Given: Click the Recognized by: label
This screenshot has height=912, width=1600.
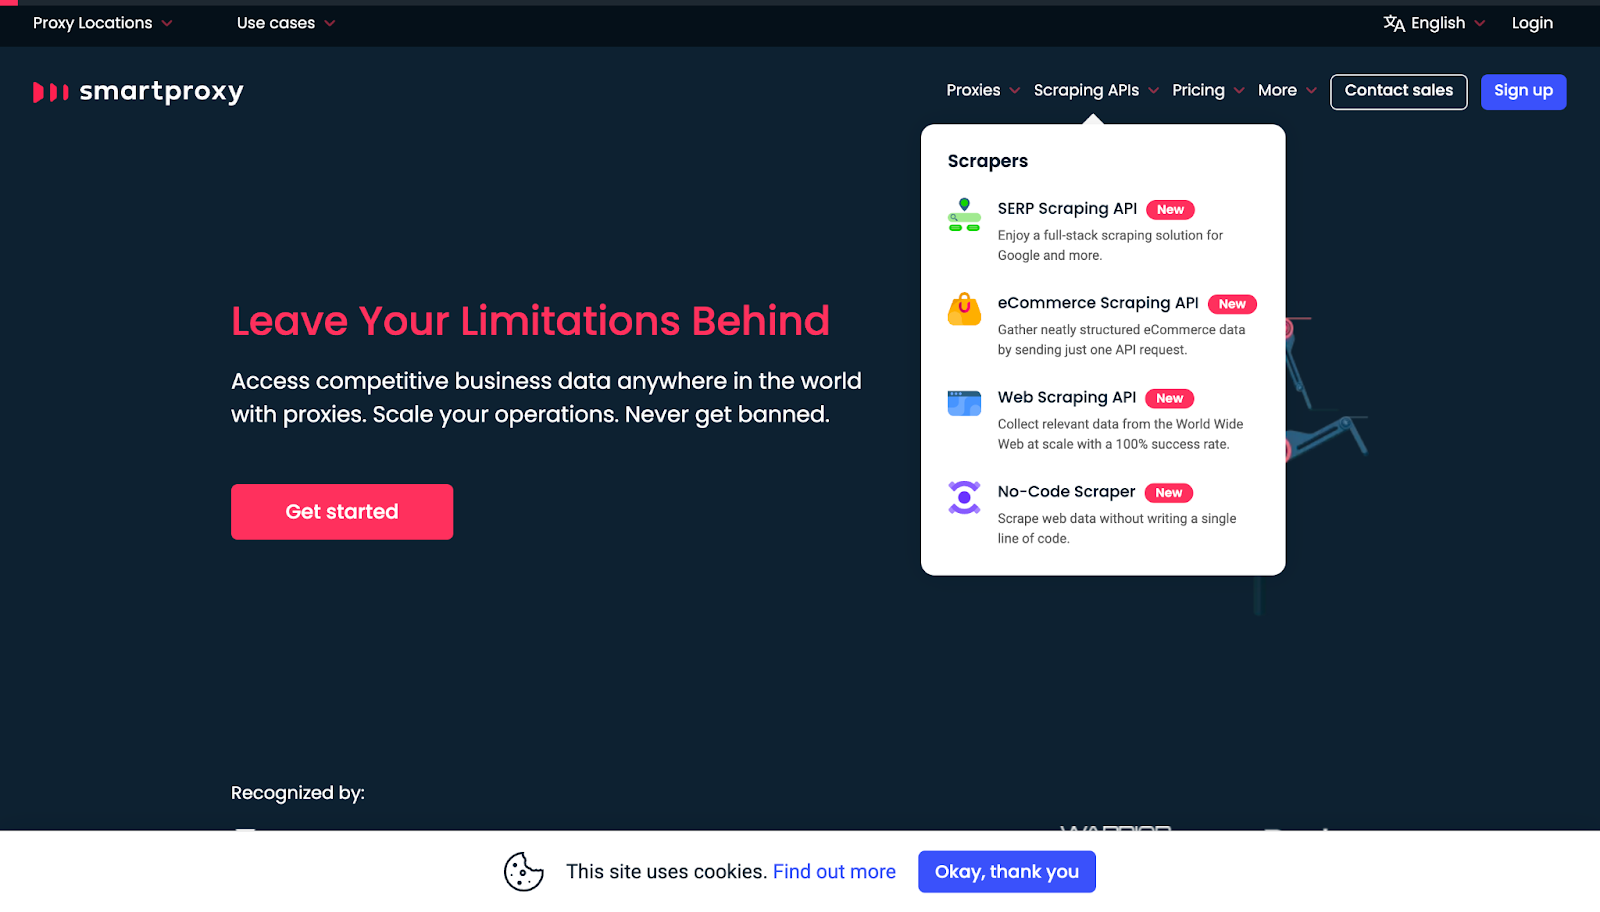Looking at the screenshot, I should pos(298,793).
